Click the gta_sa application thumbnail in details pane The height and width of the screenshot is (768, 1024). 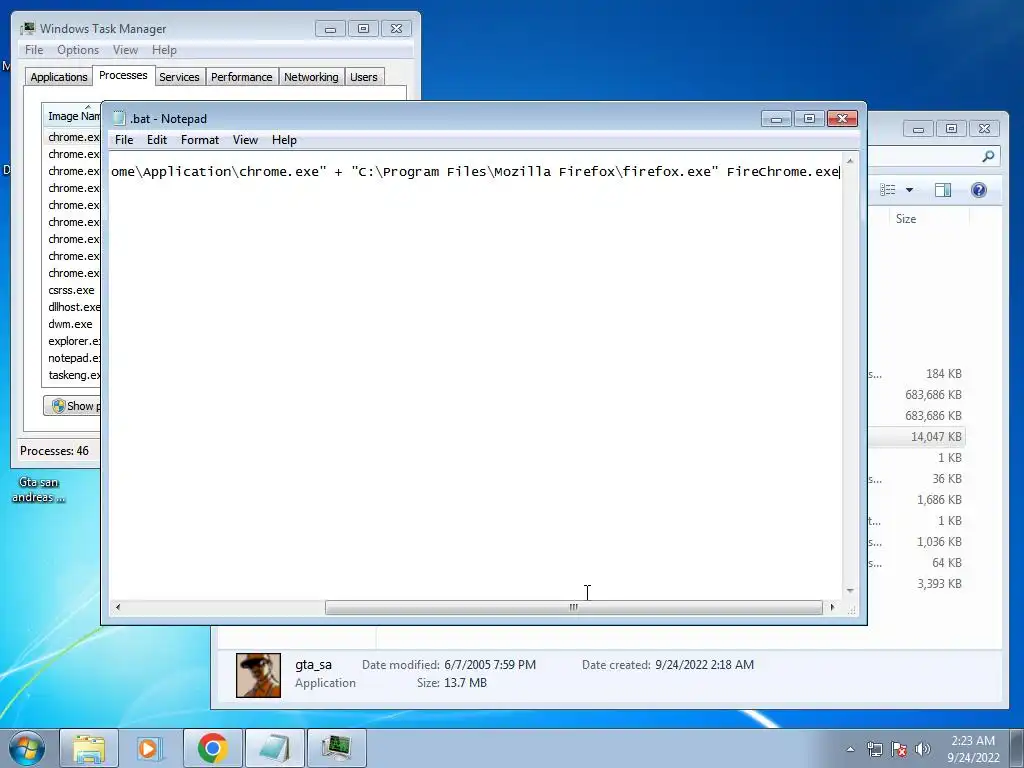[x=258, y=675]
